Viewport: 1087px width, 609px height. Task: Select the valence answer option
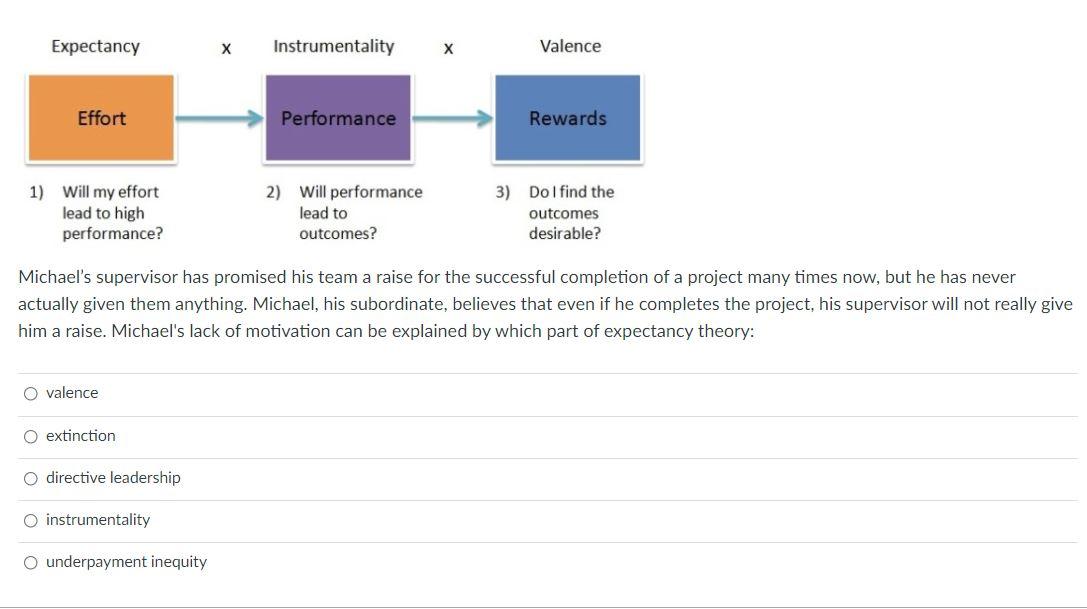coord(31,393)
